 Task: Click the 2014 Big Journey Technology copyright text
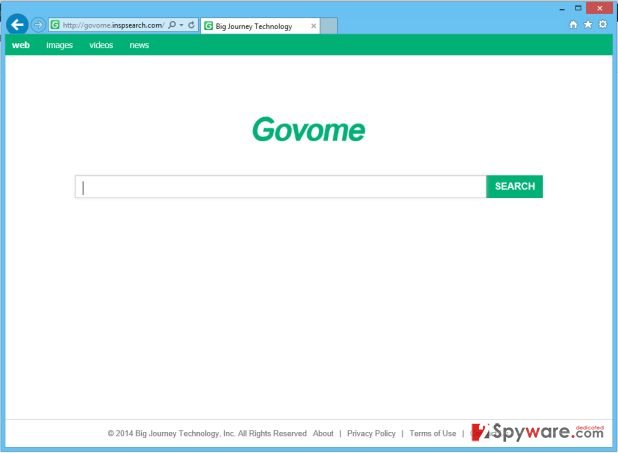207,433
